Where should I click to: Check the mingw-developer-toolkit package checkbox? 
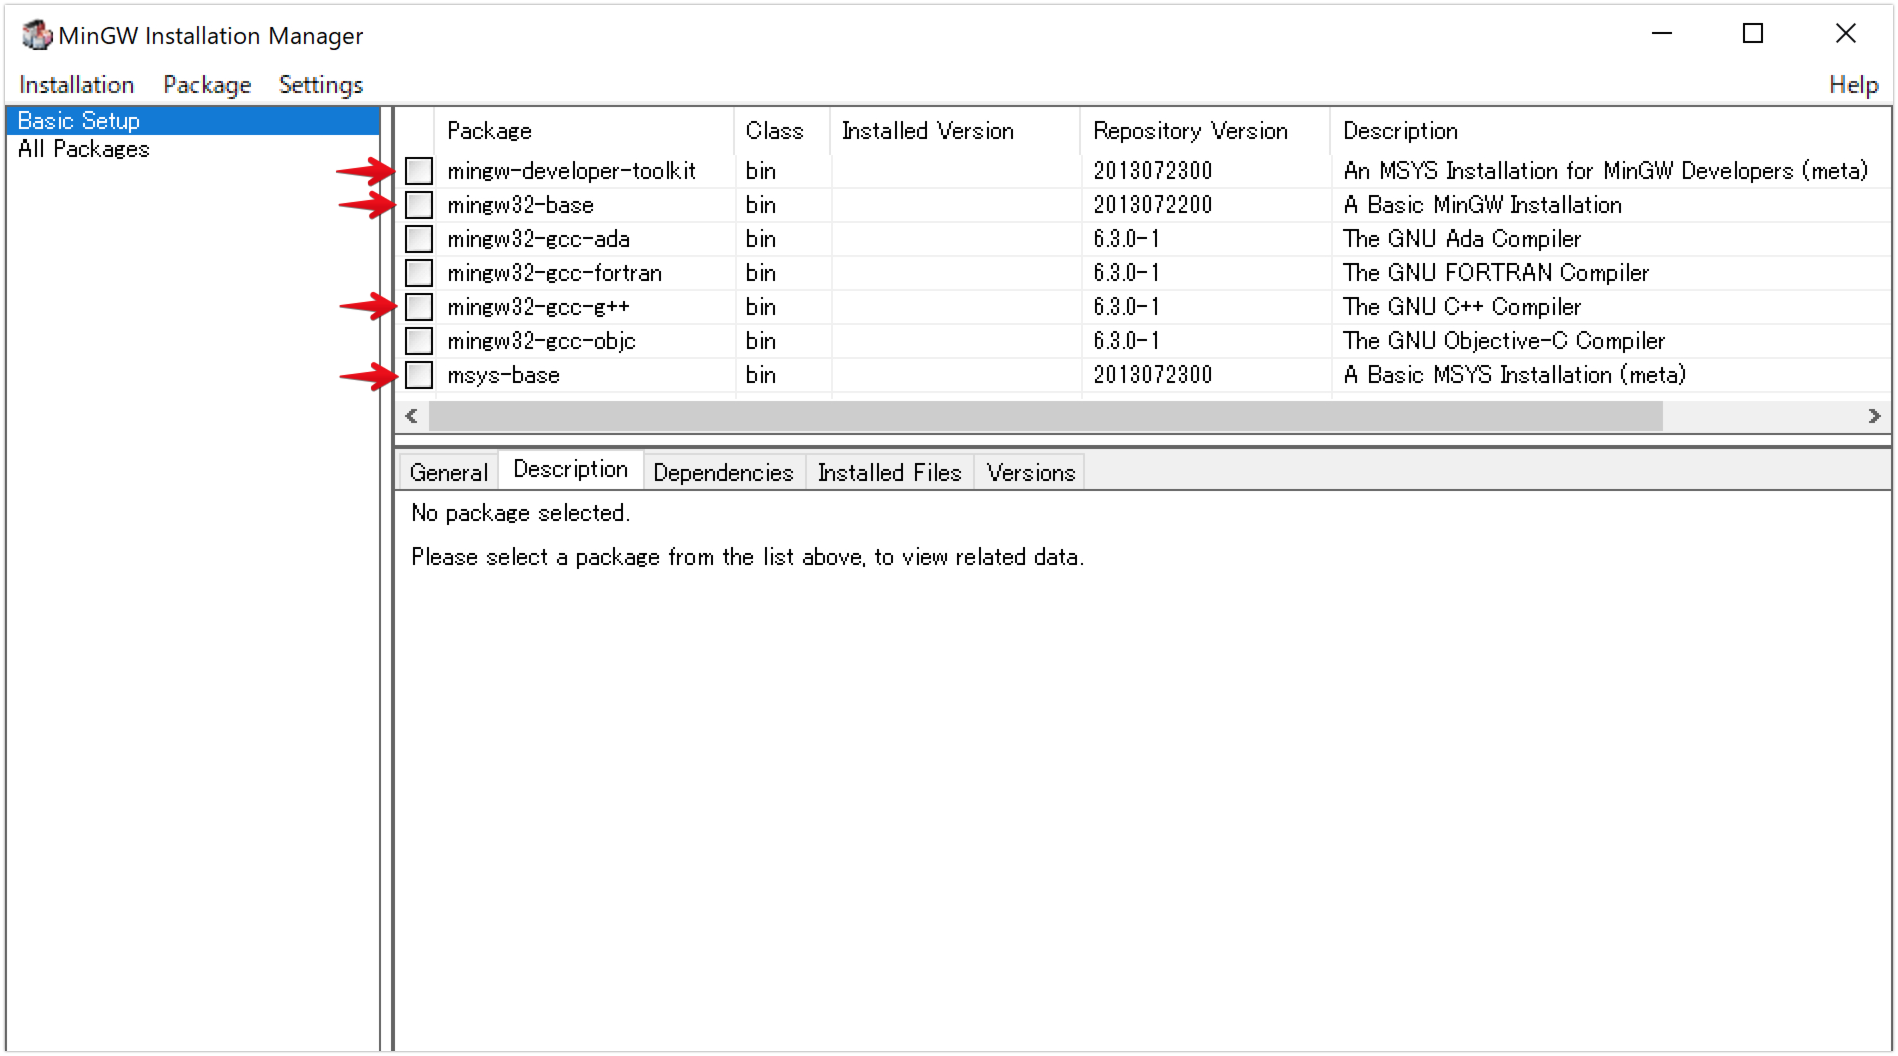pyautogui.click(x=419, y=171)
